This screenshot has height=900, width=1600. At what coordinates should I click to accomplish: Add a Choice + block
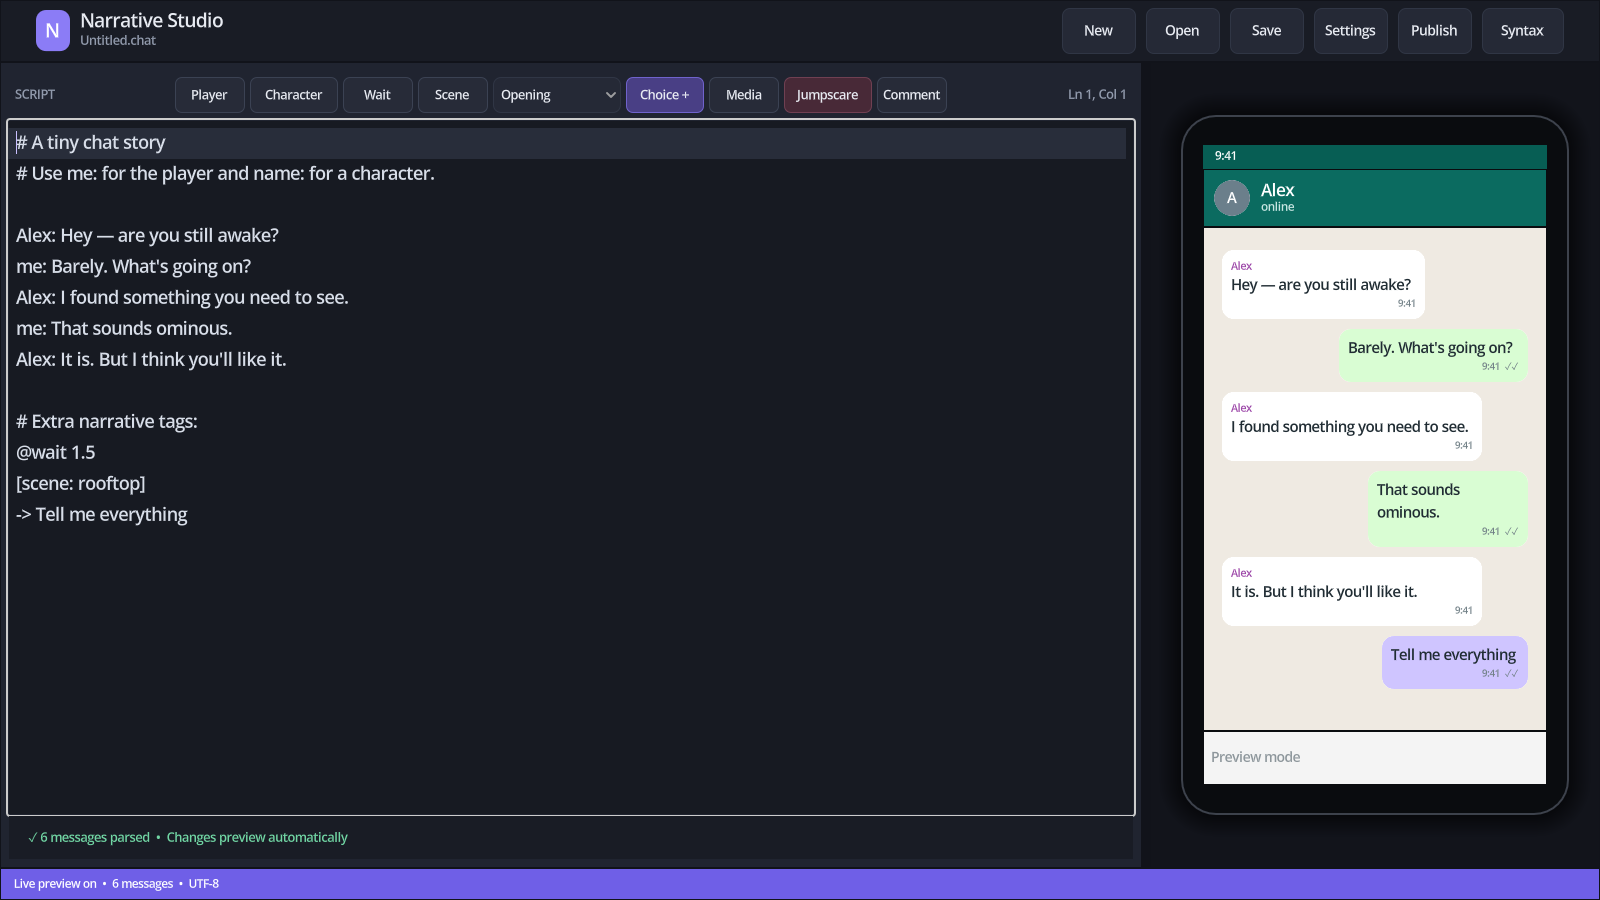click(665, 95)
